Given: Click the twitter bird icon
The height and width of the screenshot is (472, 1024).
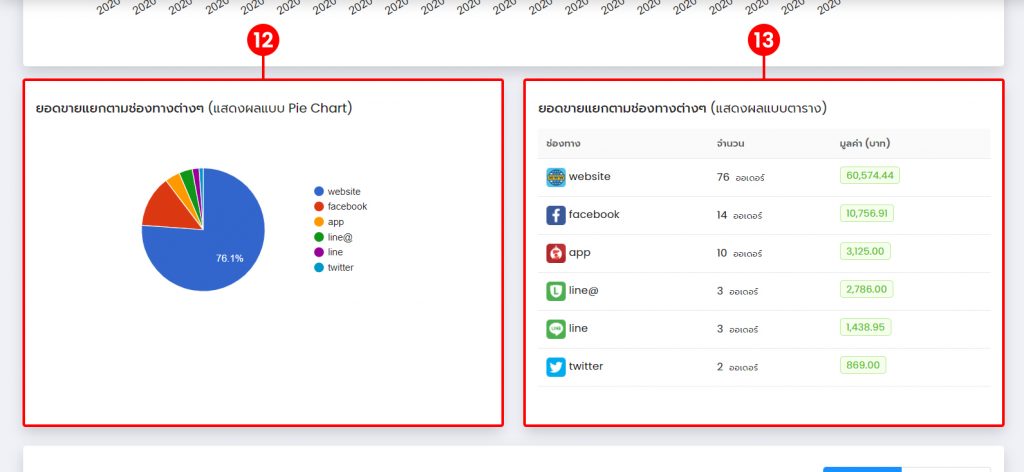Looking at the screenshot, I should 556,366.
